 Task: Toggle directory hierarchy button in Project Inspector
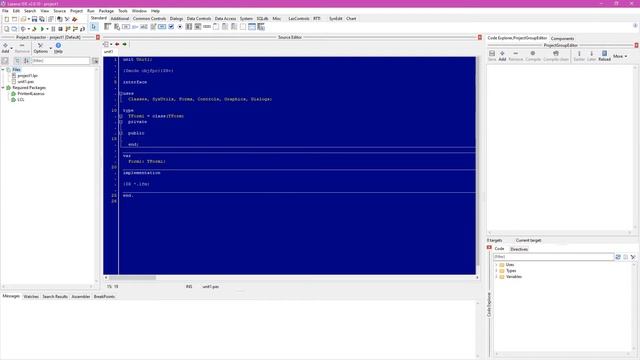pos(17,60)
